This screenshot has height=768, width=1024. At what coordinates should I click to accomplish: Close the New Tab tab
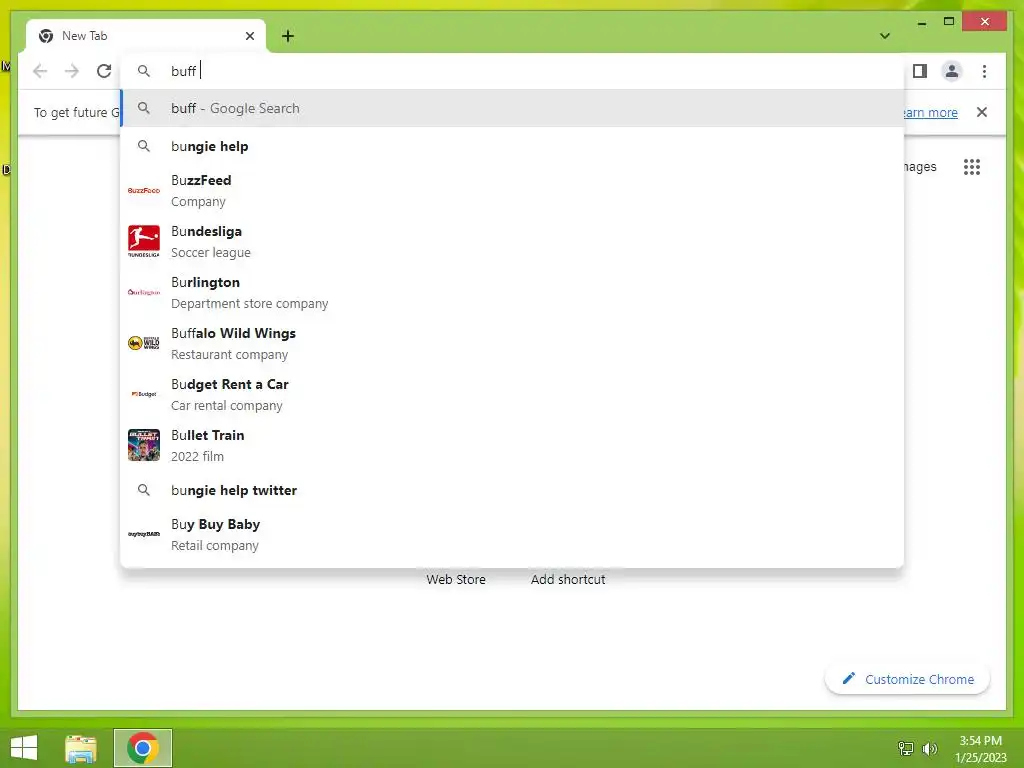(249, 36)
